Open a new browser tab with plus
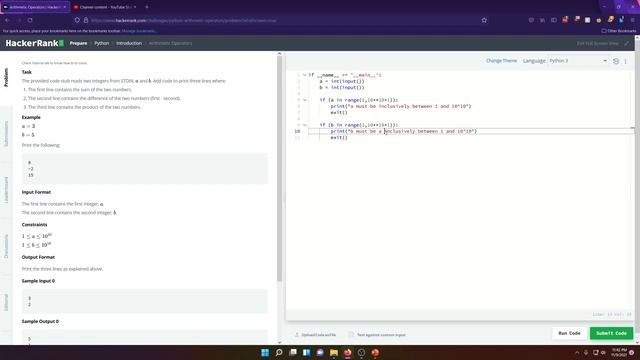 click(x=147, y=7)
